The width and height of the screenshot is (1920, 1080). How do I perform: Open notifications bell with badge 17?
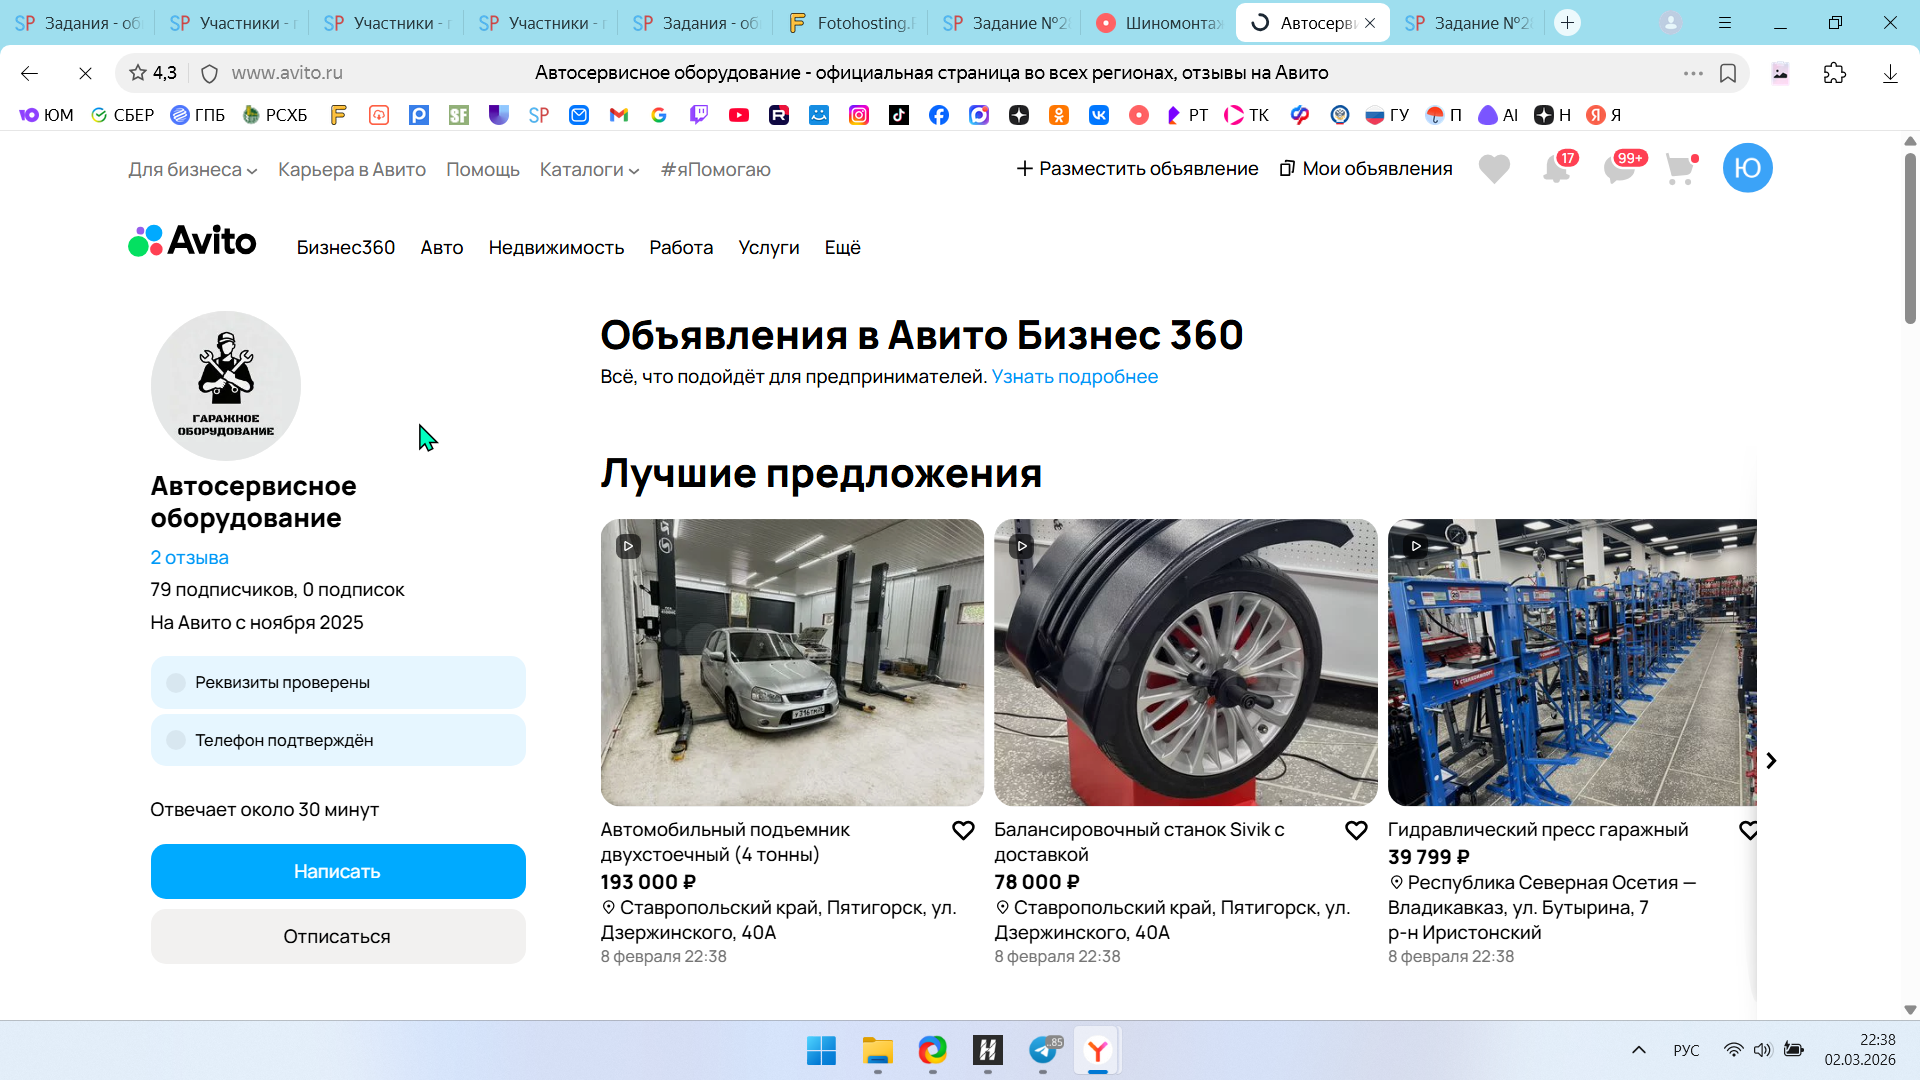point(1556,169)
